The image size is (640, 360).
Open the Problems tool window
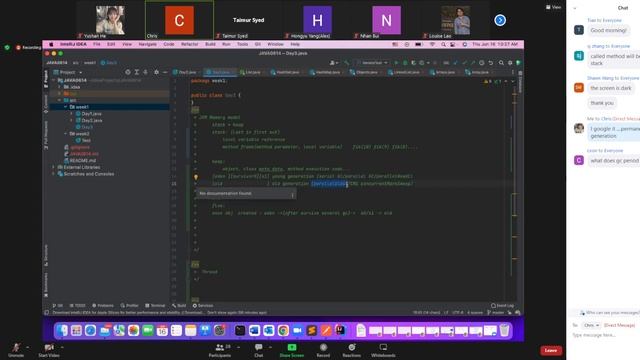pyautogui.click(x=103, y=305)
